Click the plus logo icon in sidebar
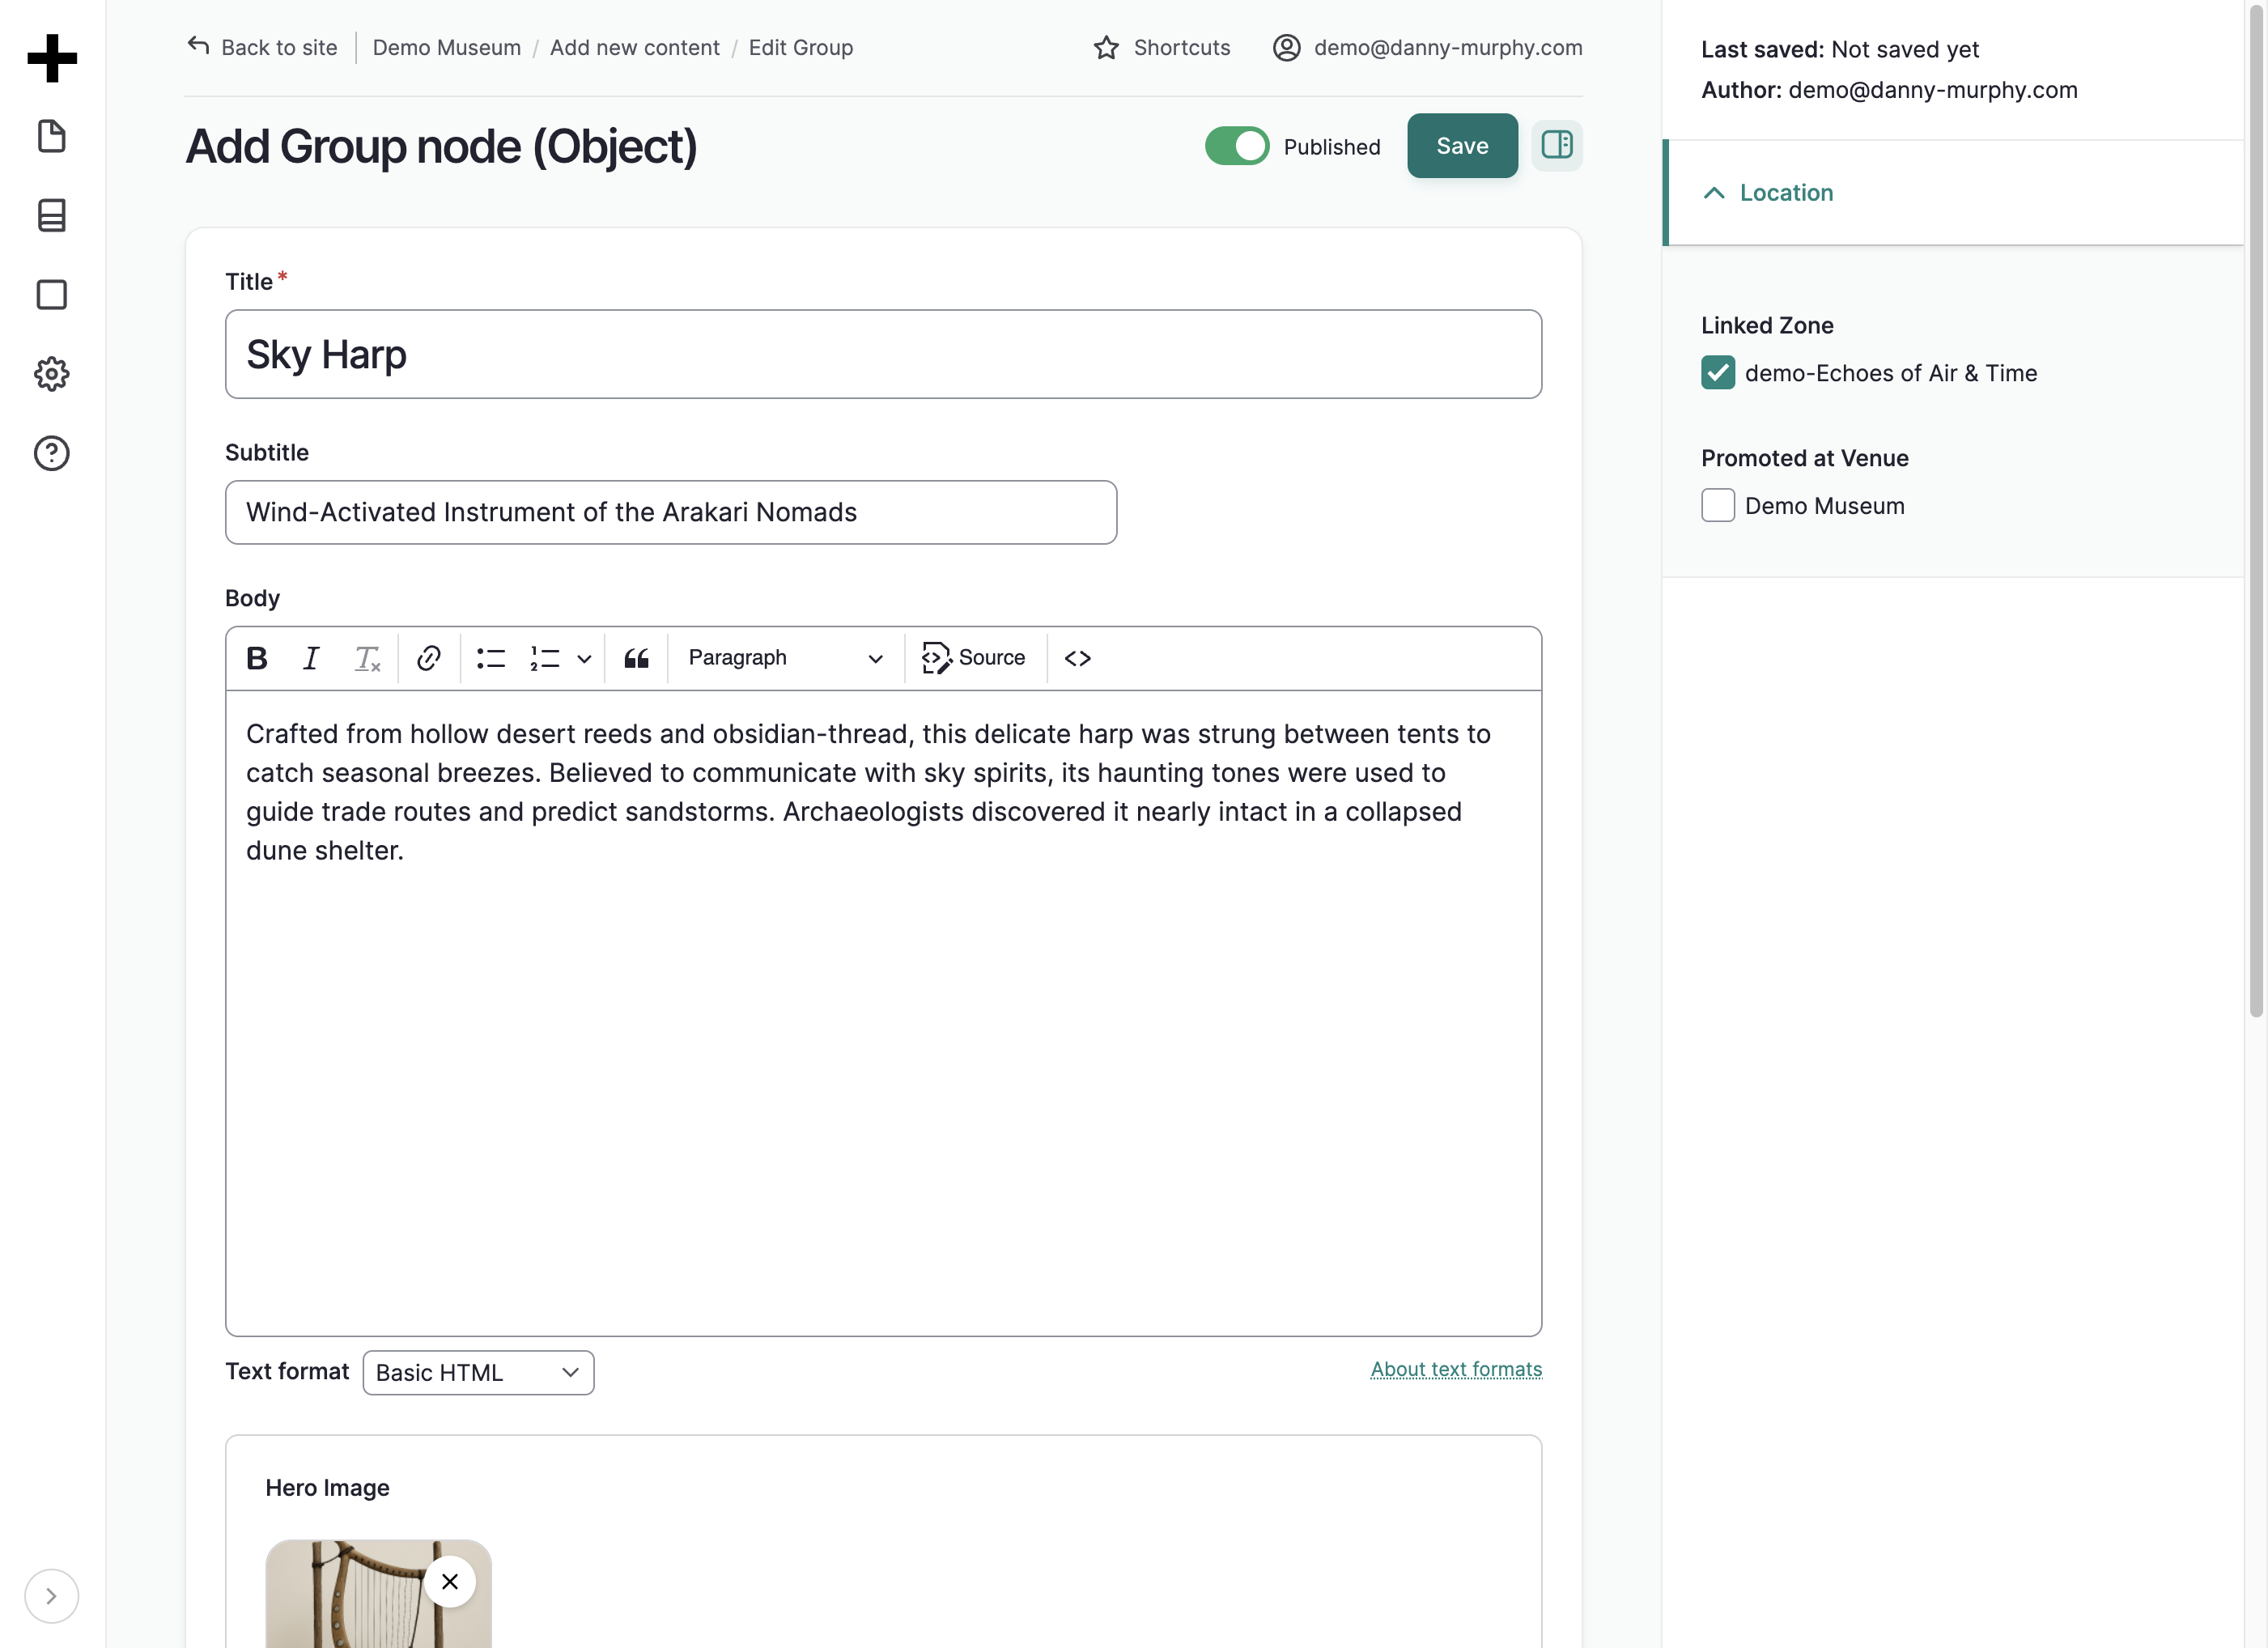2268x1648 pixels. coord(52,58)
